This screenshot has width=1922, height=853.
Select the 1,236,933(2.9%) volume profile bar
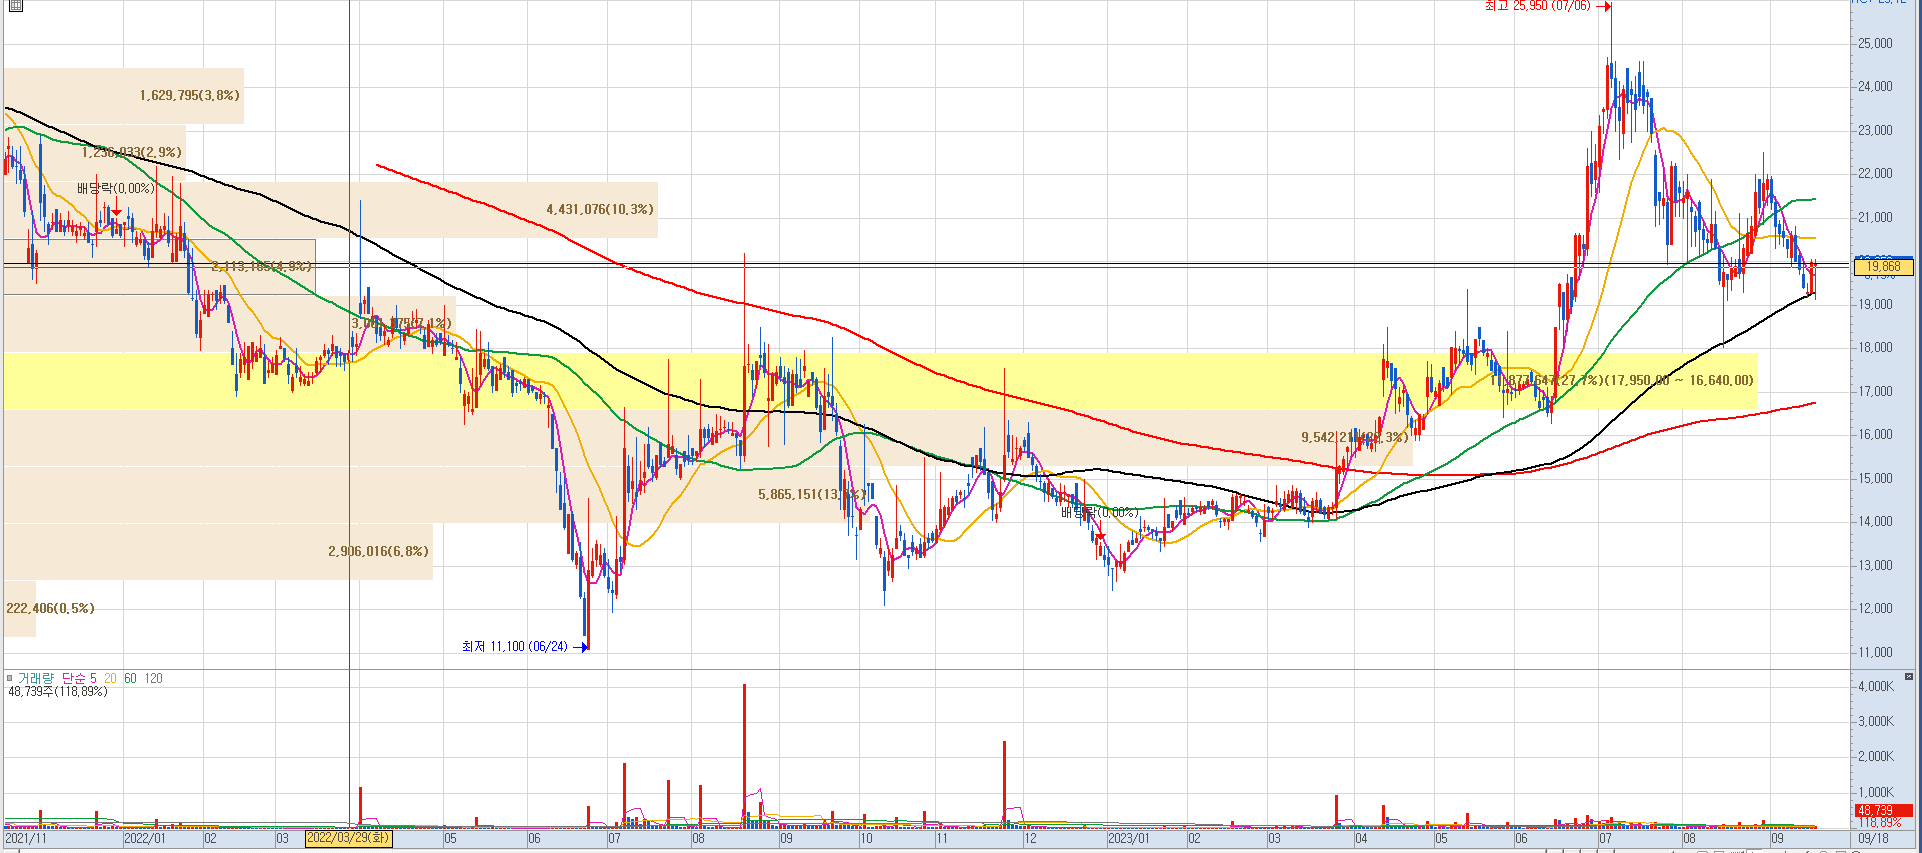click(94, 153)
